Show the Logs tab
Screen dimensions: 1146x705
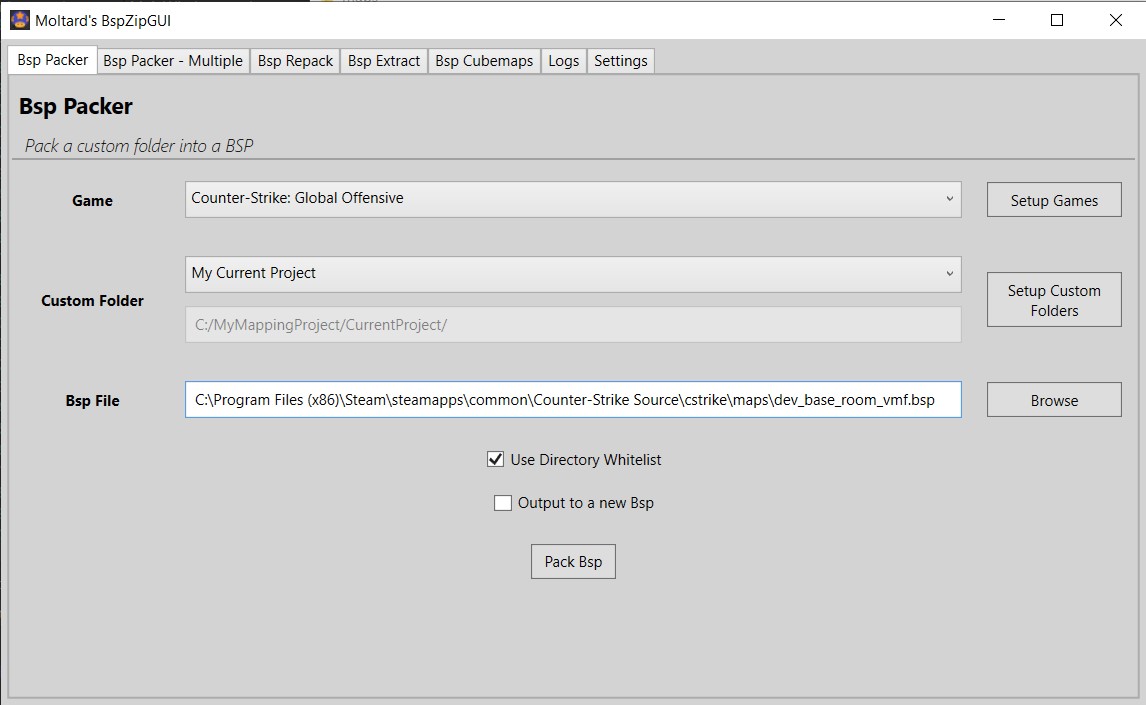click(x=563, y=61)
